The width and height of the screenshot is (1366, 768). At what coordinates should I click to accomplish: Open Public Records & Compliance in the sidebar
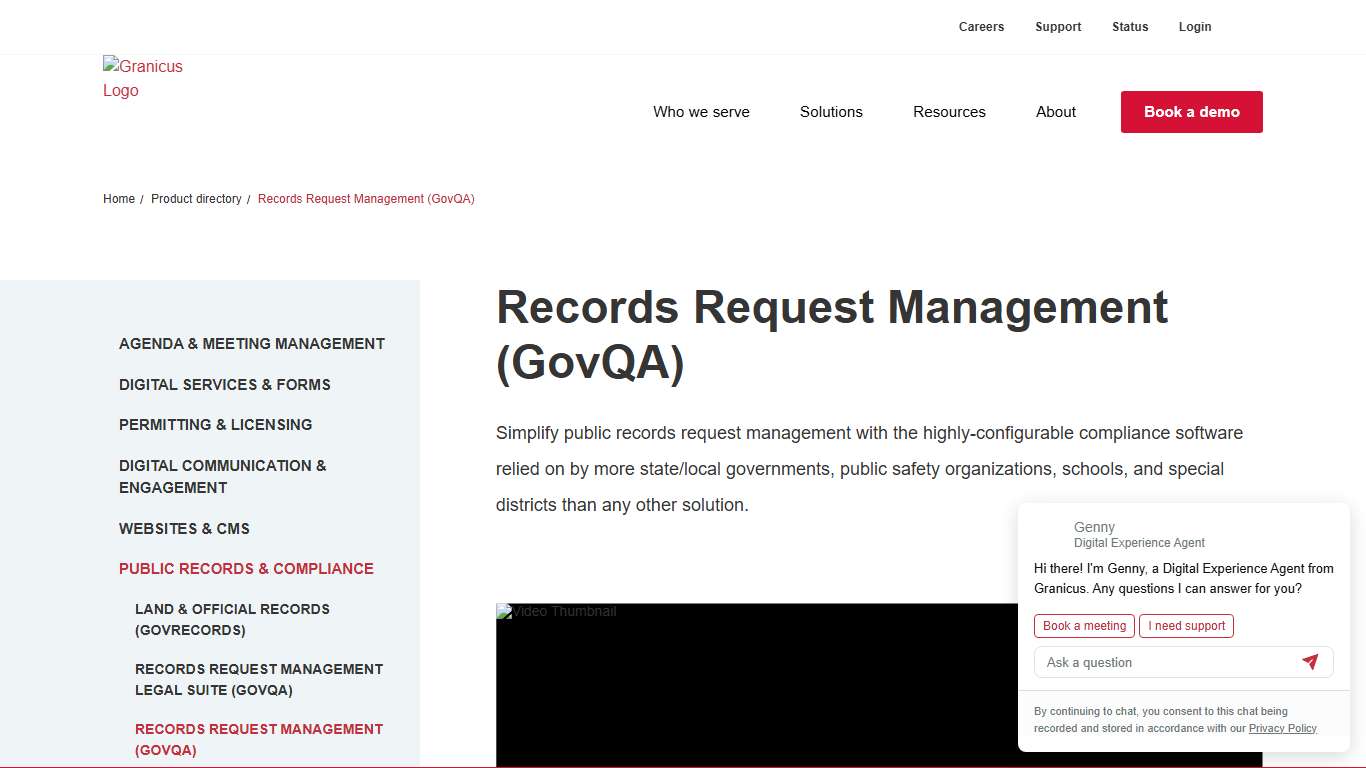tap(246, 568)
